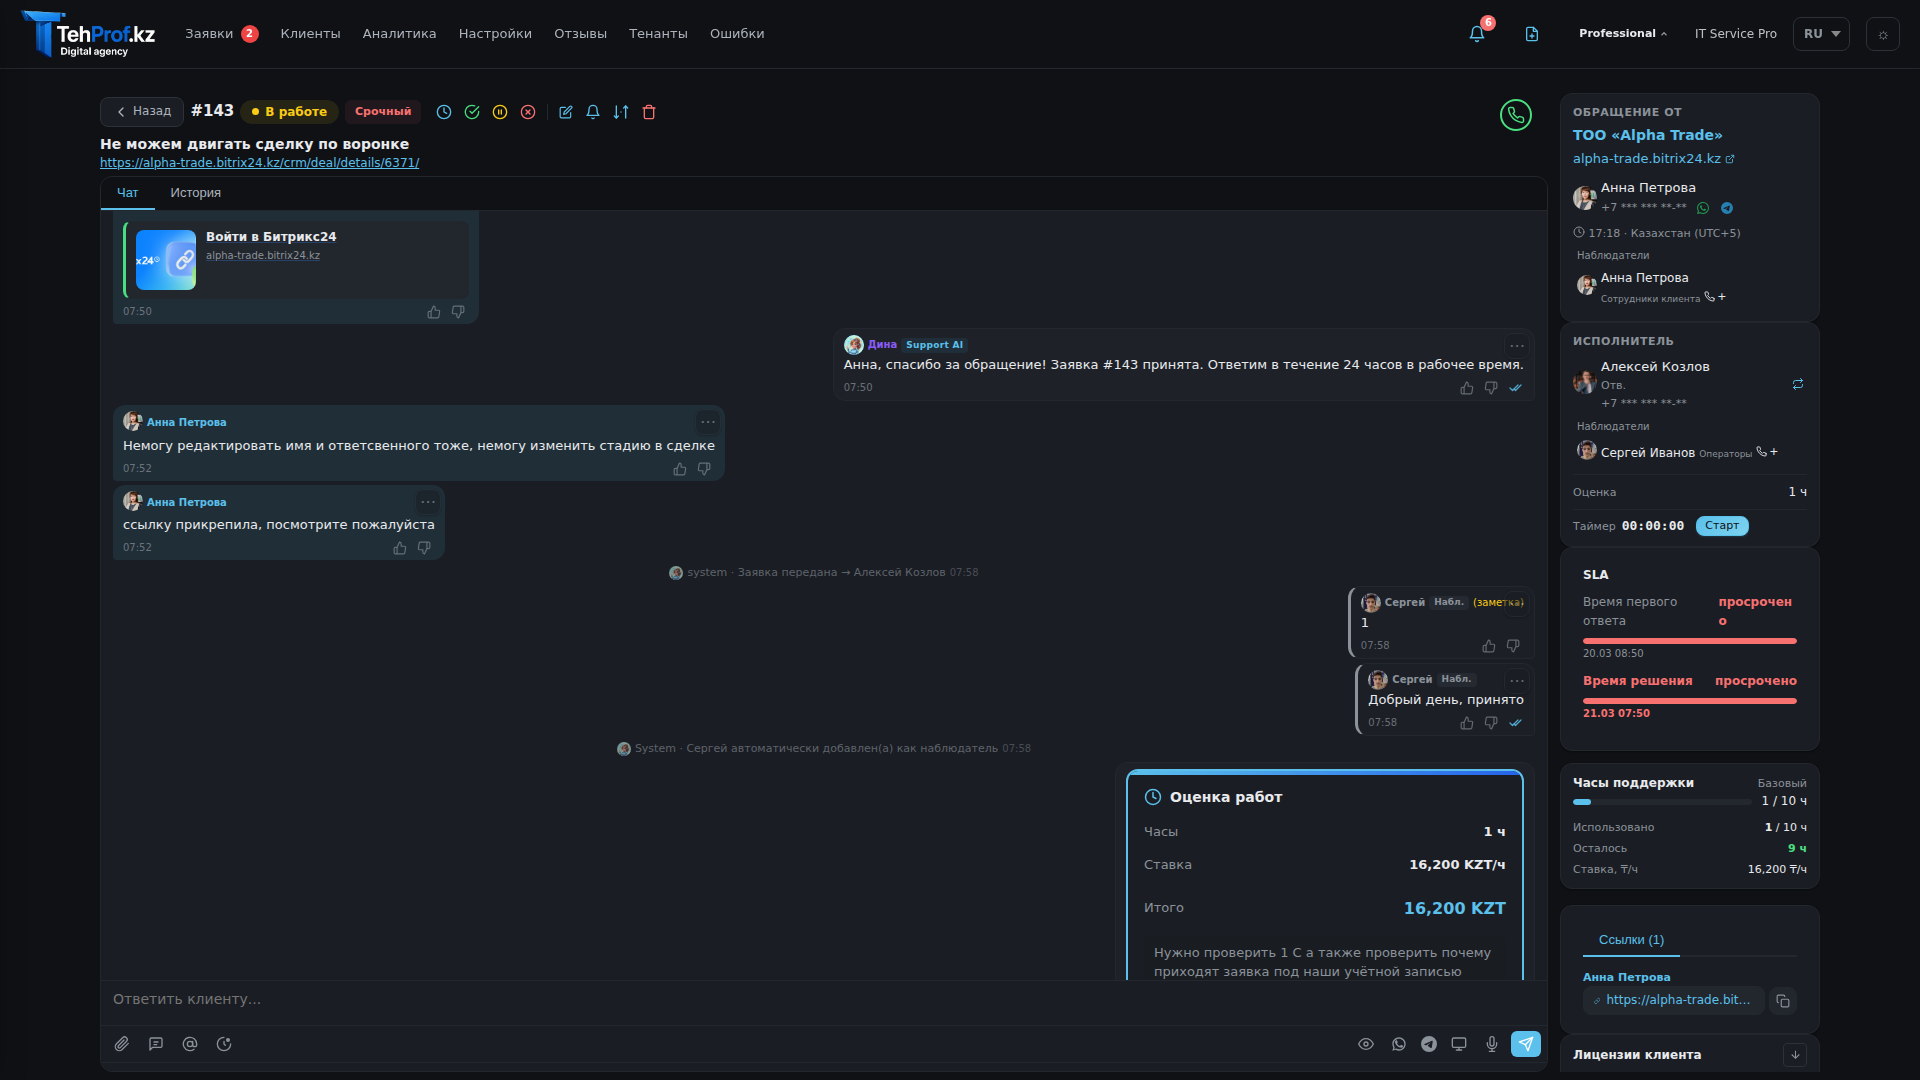Open the Аналитика menu item
Screen dimensions: 1920x1080
click(399, 34)
